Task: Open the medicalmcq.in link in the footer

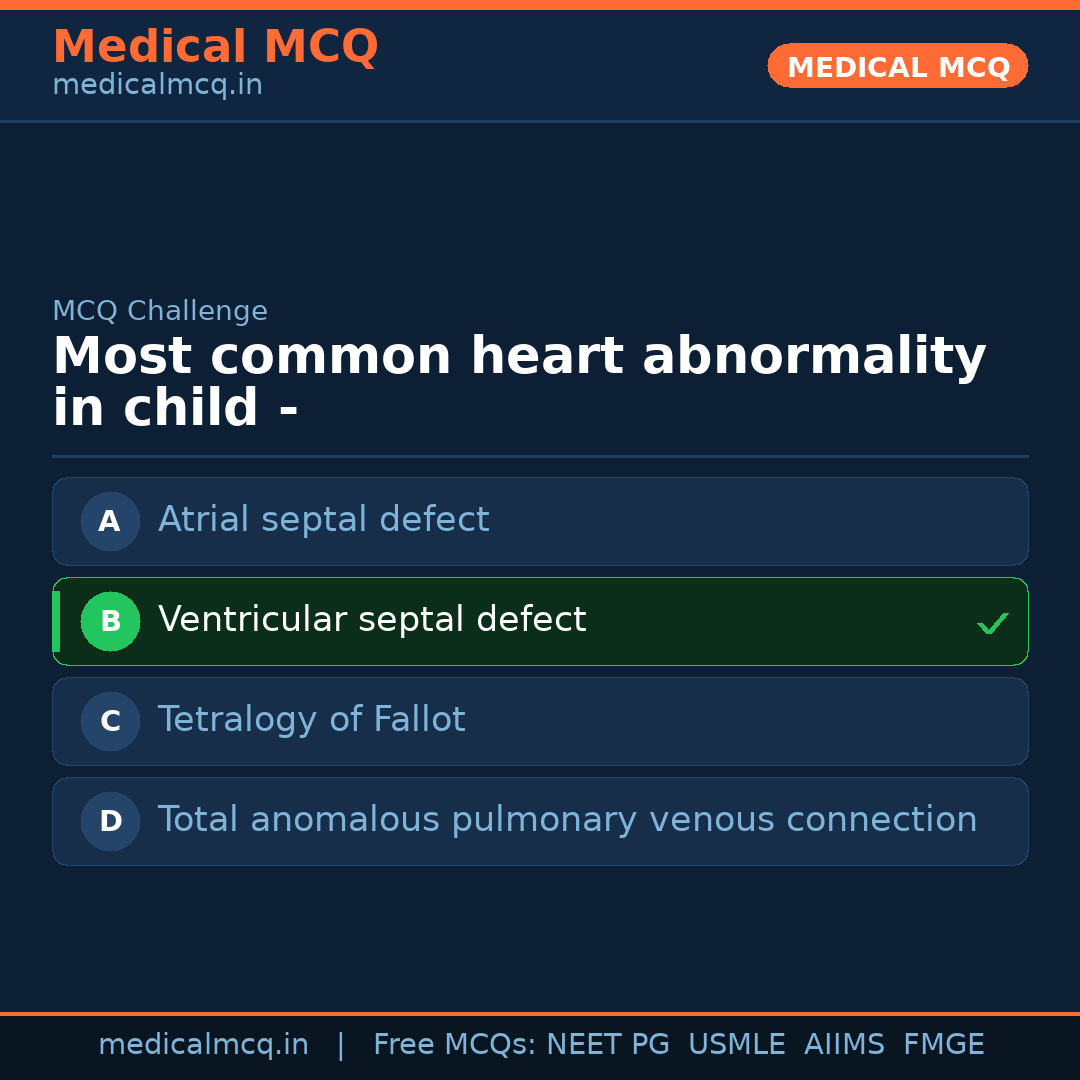Action: point(203,1045)
